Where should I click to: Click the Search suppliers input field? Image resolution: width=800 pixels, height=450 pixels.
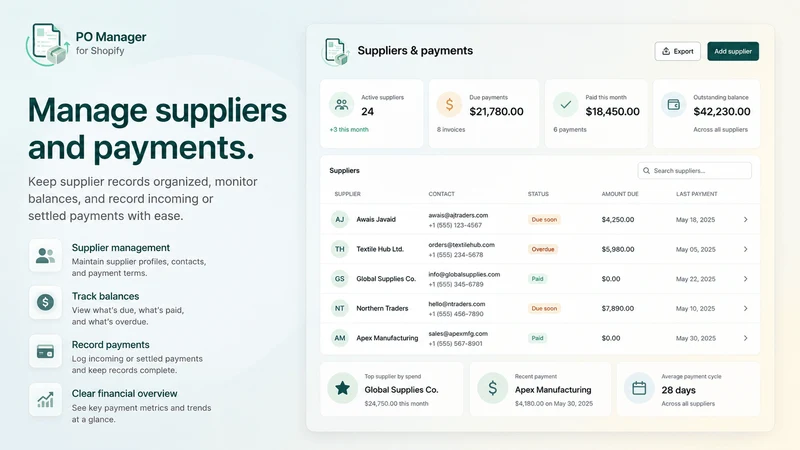point(694,170)
